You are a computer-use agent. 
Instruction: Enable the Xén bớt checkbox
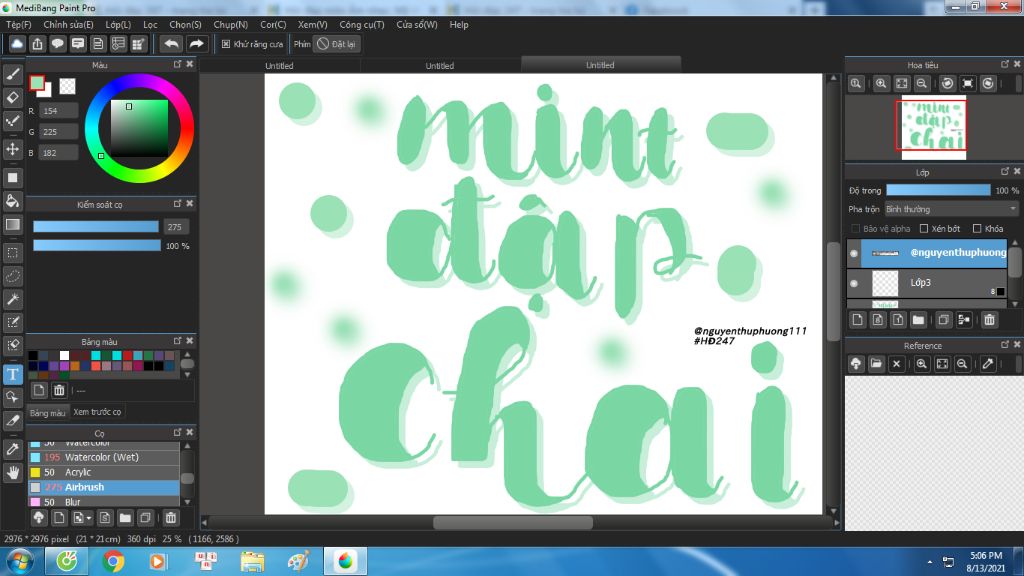[923, 229]
